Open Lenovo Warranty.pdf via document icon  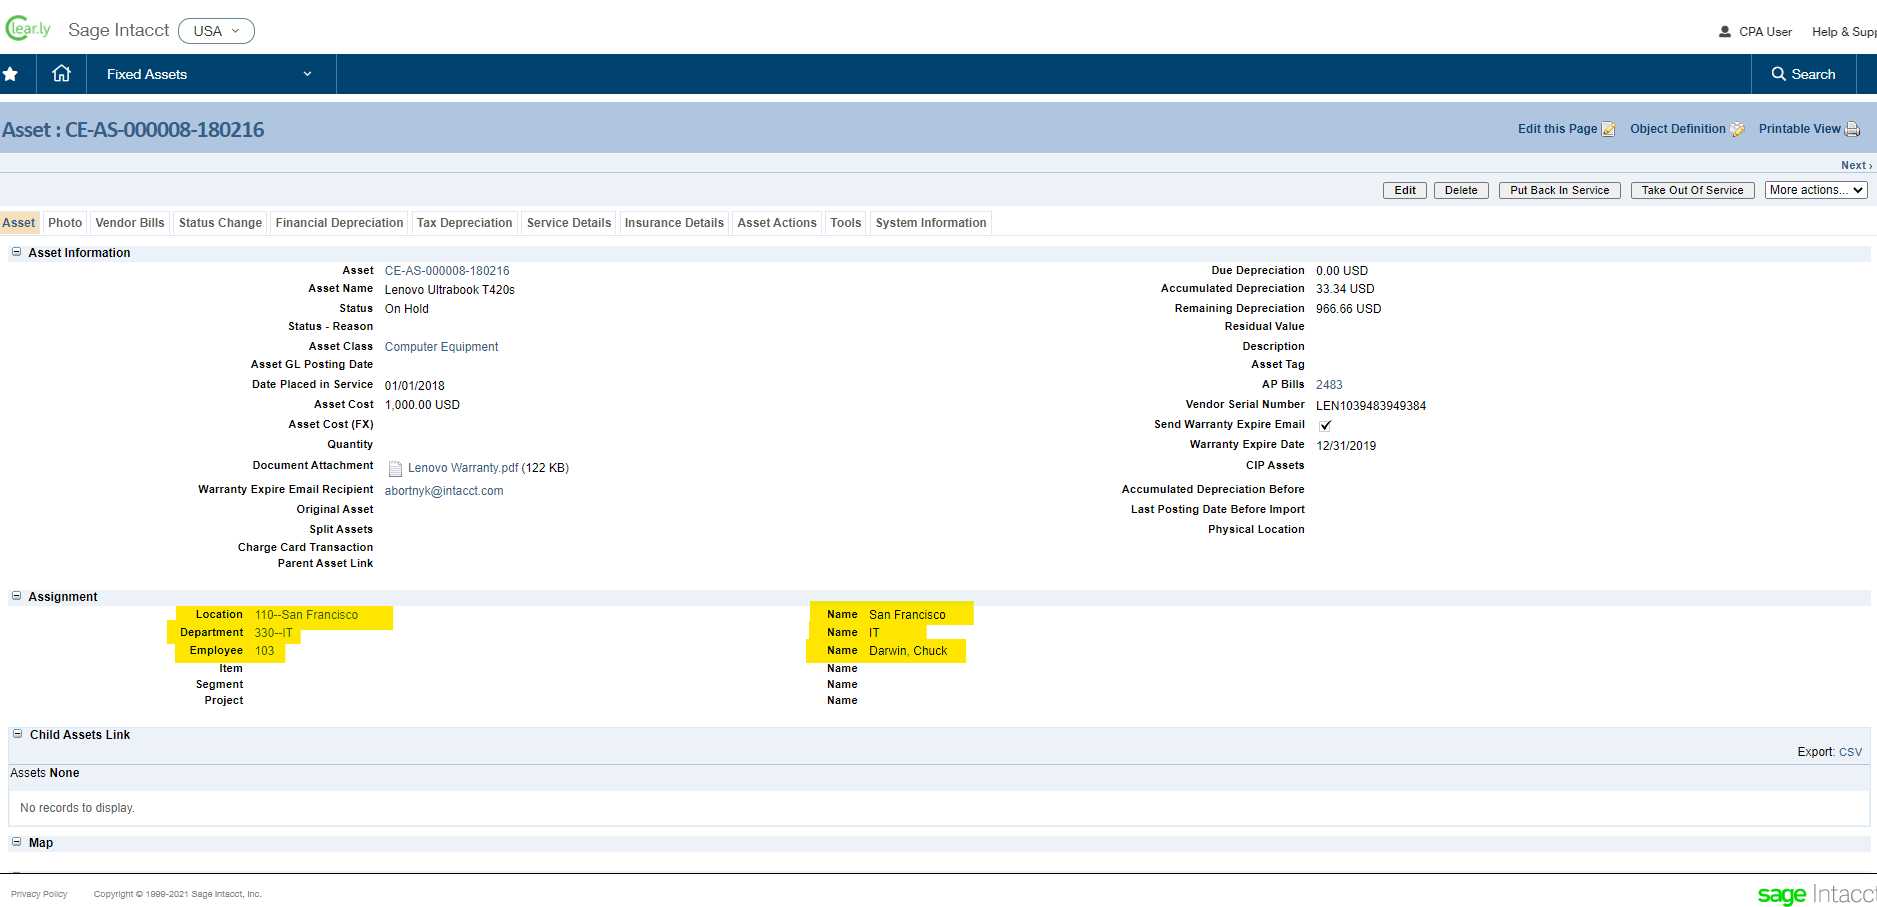point(396,467)
